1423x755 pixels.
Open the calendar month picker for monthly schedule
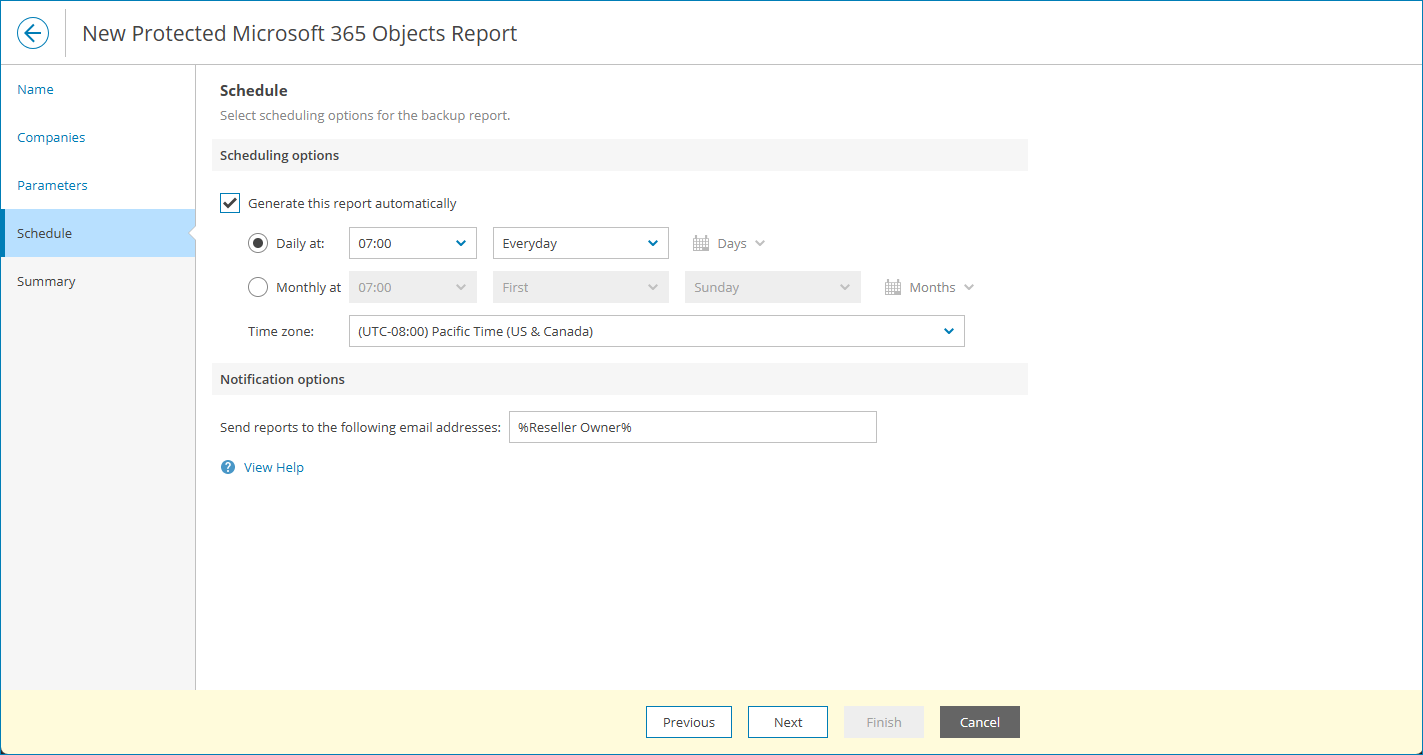tap(890, 287)
